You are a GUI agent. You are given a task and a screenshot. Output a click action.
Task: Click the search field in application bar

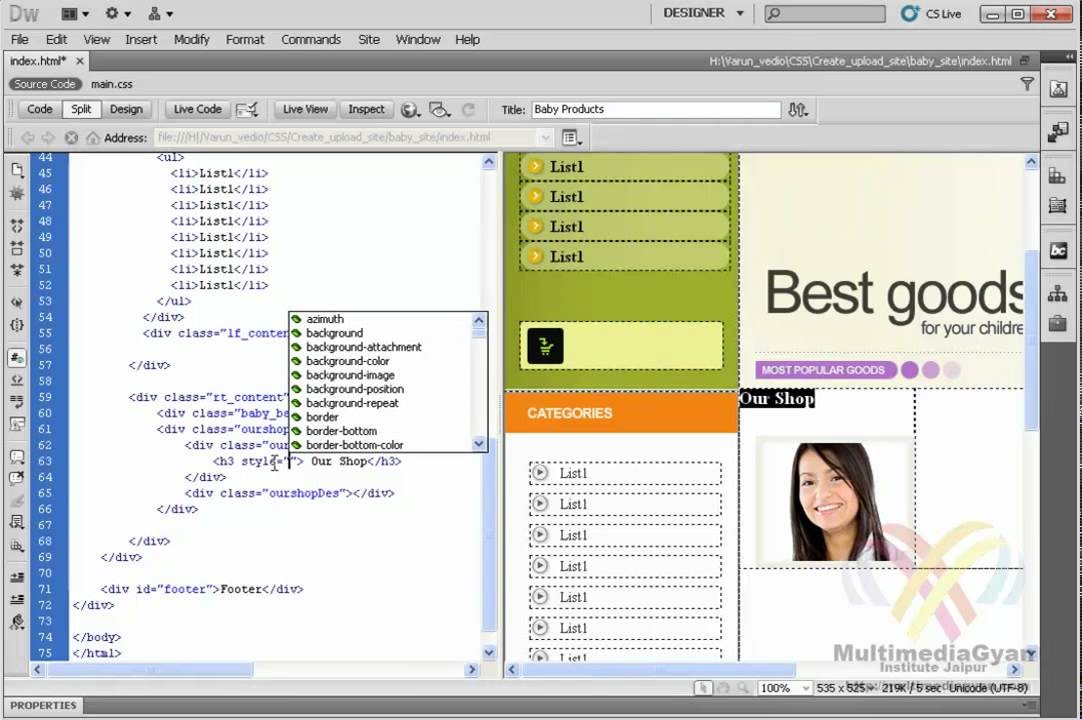pyautogui.click(x=825, y=13)
